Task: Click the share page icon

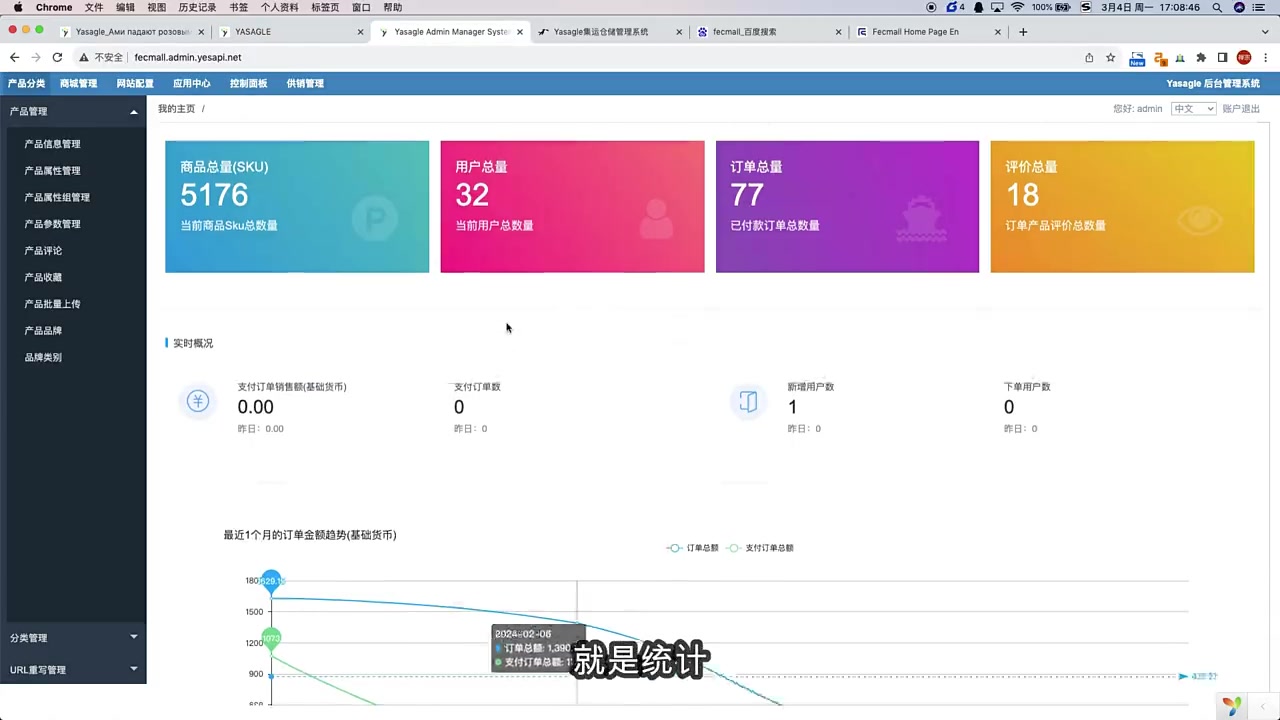Action: coord(1089,58)
